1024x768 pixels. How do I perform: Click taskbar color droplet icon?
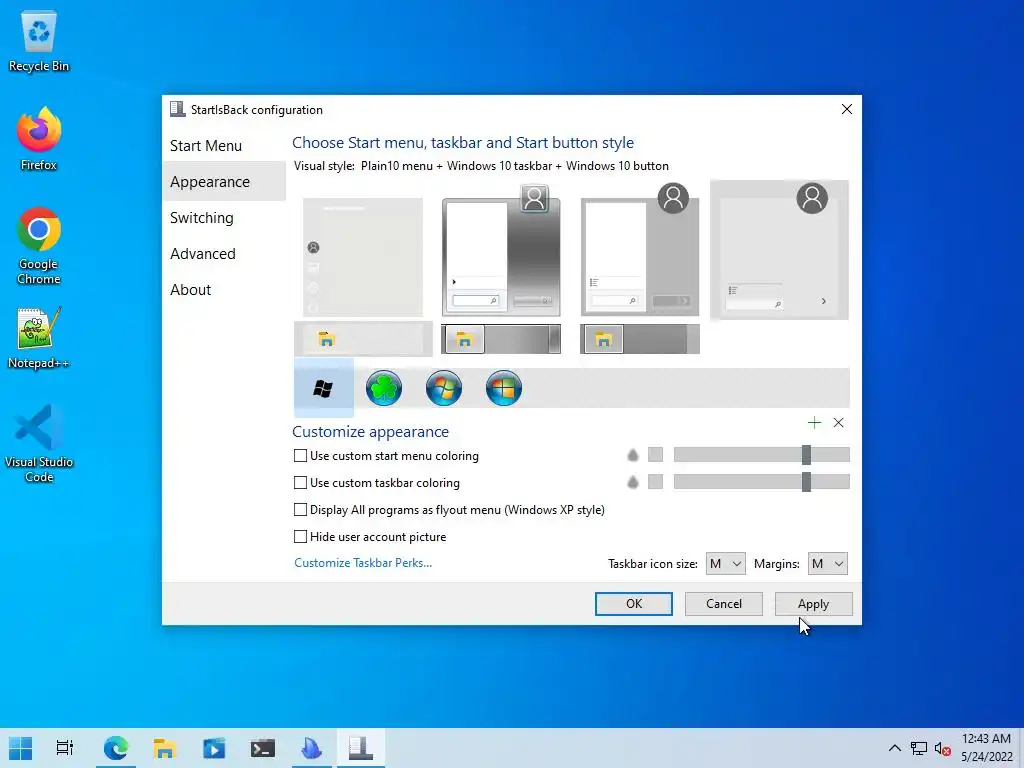point(632,482)
